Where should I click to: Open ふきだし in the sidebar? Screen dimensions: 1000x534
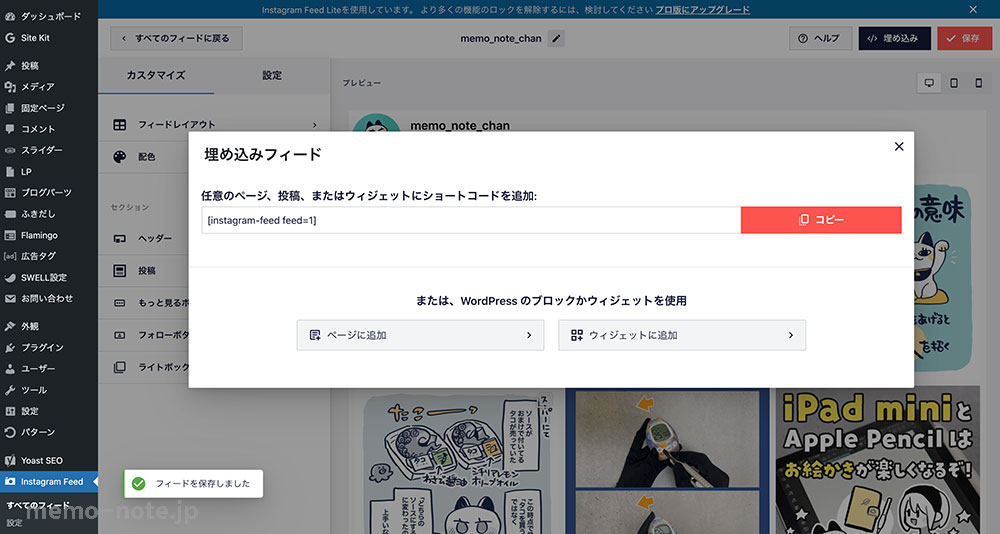(x=49, y=214)
